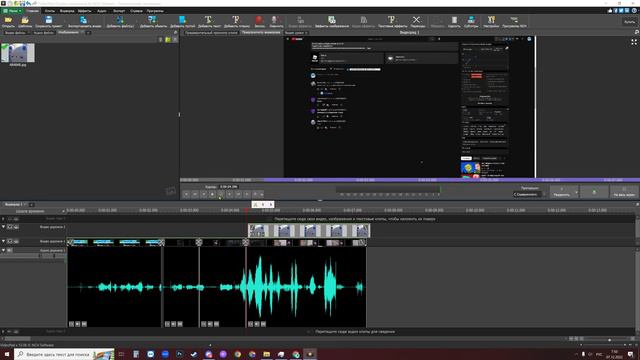Image resolution: width=640 pixels, height=360 pixels.
Task: Toggle visibility of upper video track
Action: click(16, 227)
